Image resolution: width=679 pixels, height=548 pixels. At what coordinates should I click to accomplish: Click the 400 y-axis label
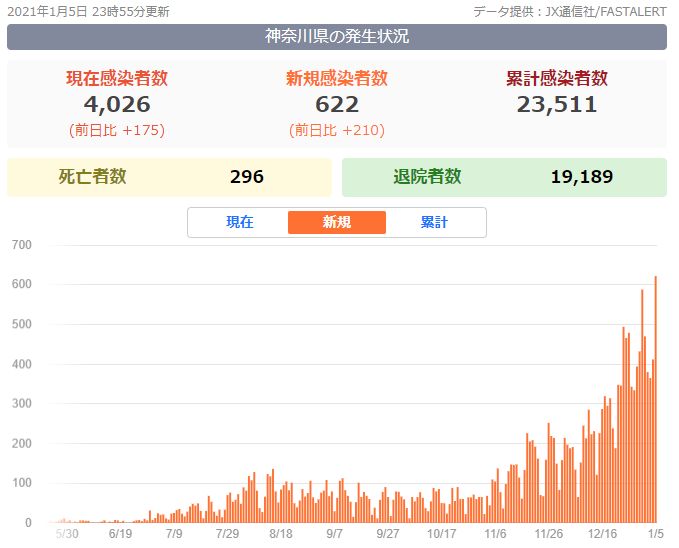click(x=22, y=364)
